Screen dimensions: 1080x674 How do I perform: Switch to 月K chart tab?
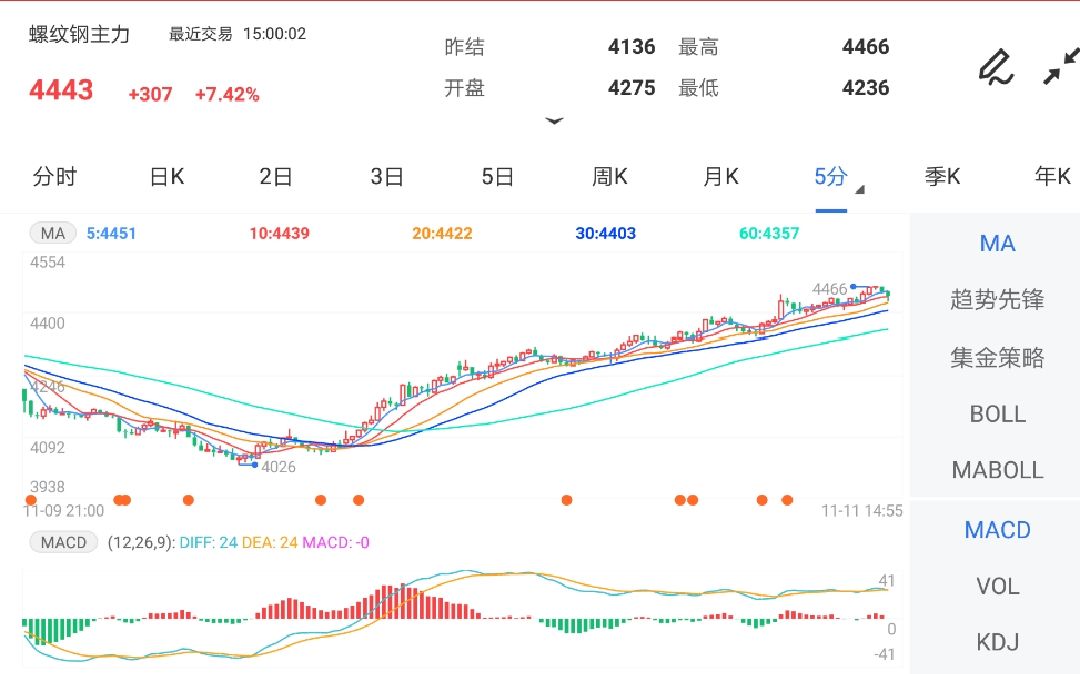(720, 177)
